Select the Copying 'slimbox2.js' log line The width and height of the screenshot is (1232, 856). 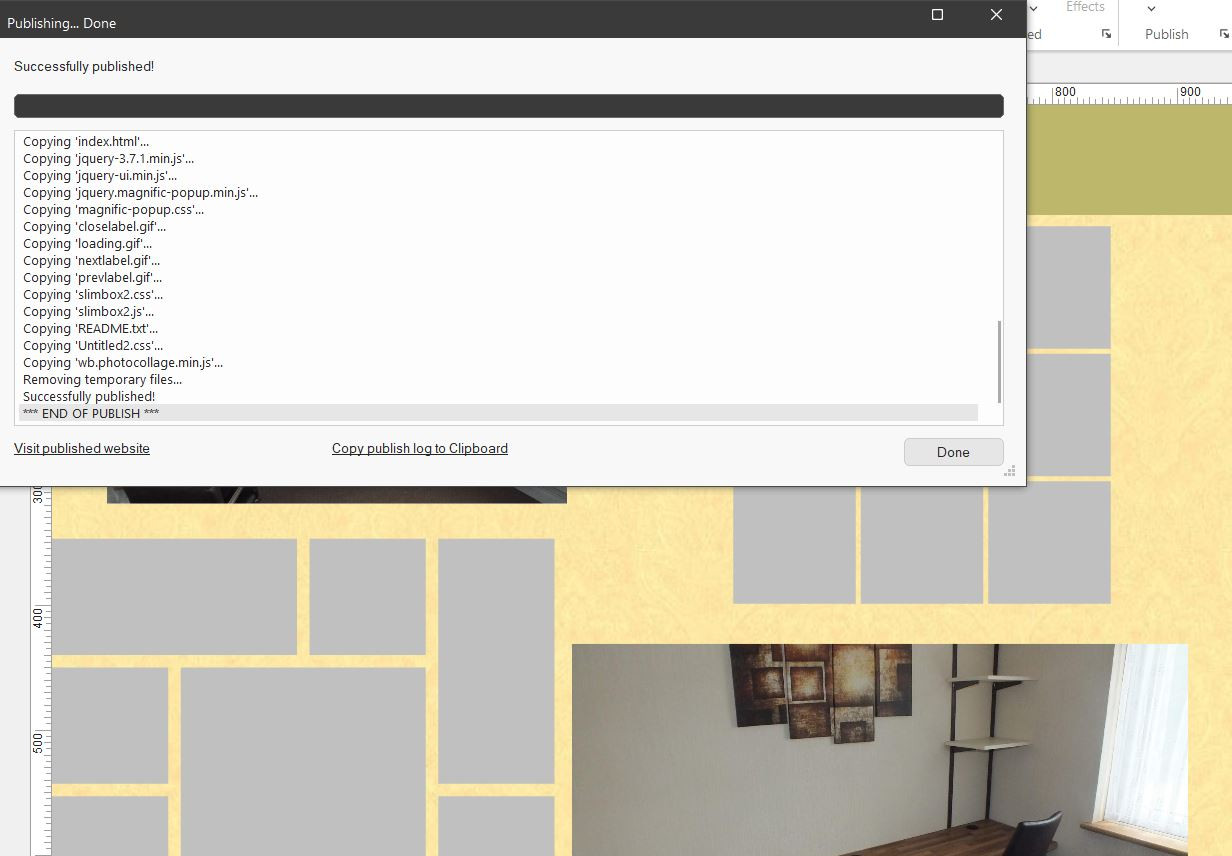(498, 311)
